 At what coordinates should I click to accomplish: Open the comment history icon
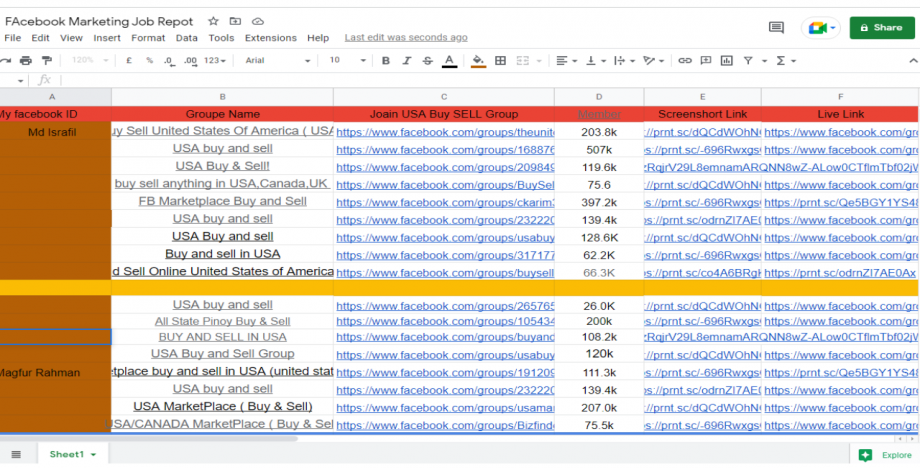click(776, 28)
